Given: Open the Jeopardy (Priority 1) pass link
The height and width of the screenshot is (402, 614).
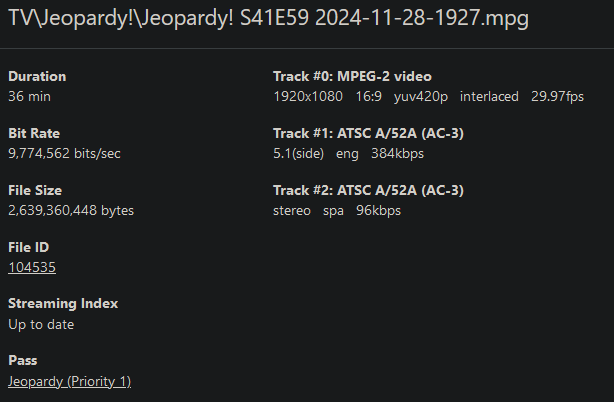Looking at the screenshot, I should (69, 381).
